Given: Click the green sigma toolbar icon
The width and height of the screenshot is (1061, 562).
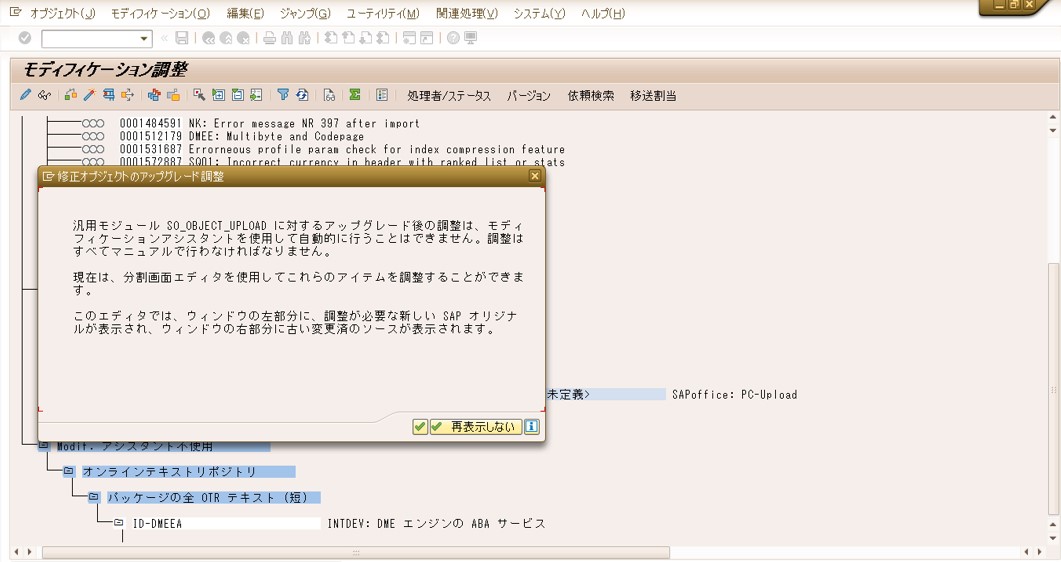Looking at the screenshot, I should click(x=354, y=95).
